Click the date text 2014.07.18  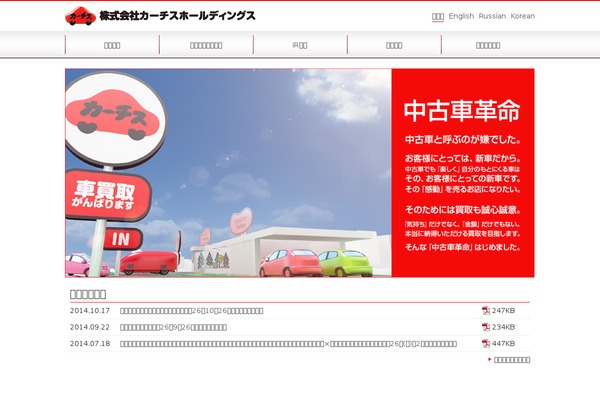point(90,344)
